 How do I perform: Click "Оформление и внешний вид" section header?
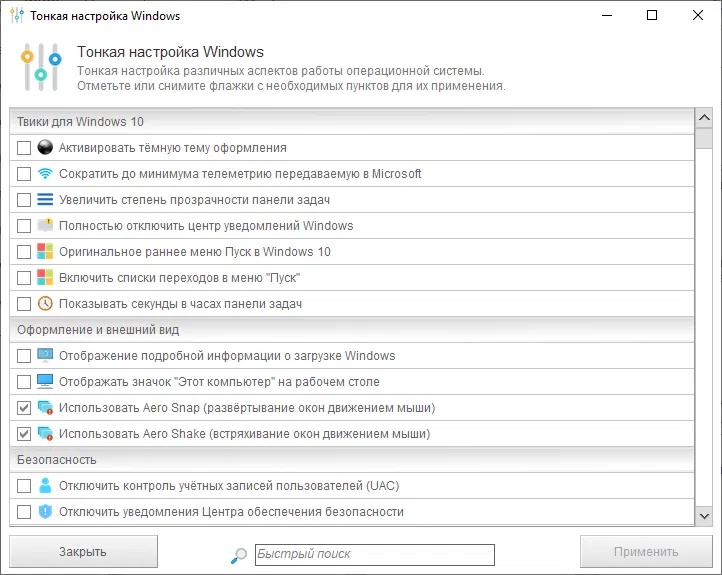352,330
